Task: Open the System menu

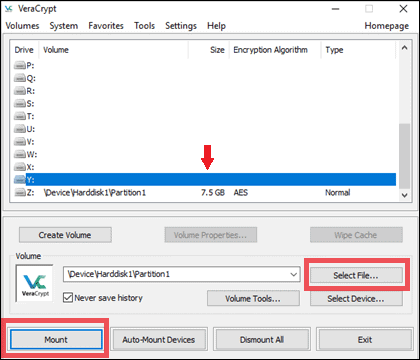Action: 64,26
